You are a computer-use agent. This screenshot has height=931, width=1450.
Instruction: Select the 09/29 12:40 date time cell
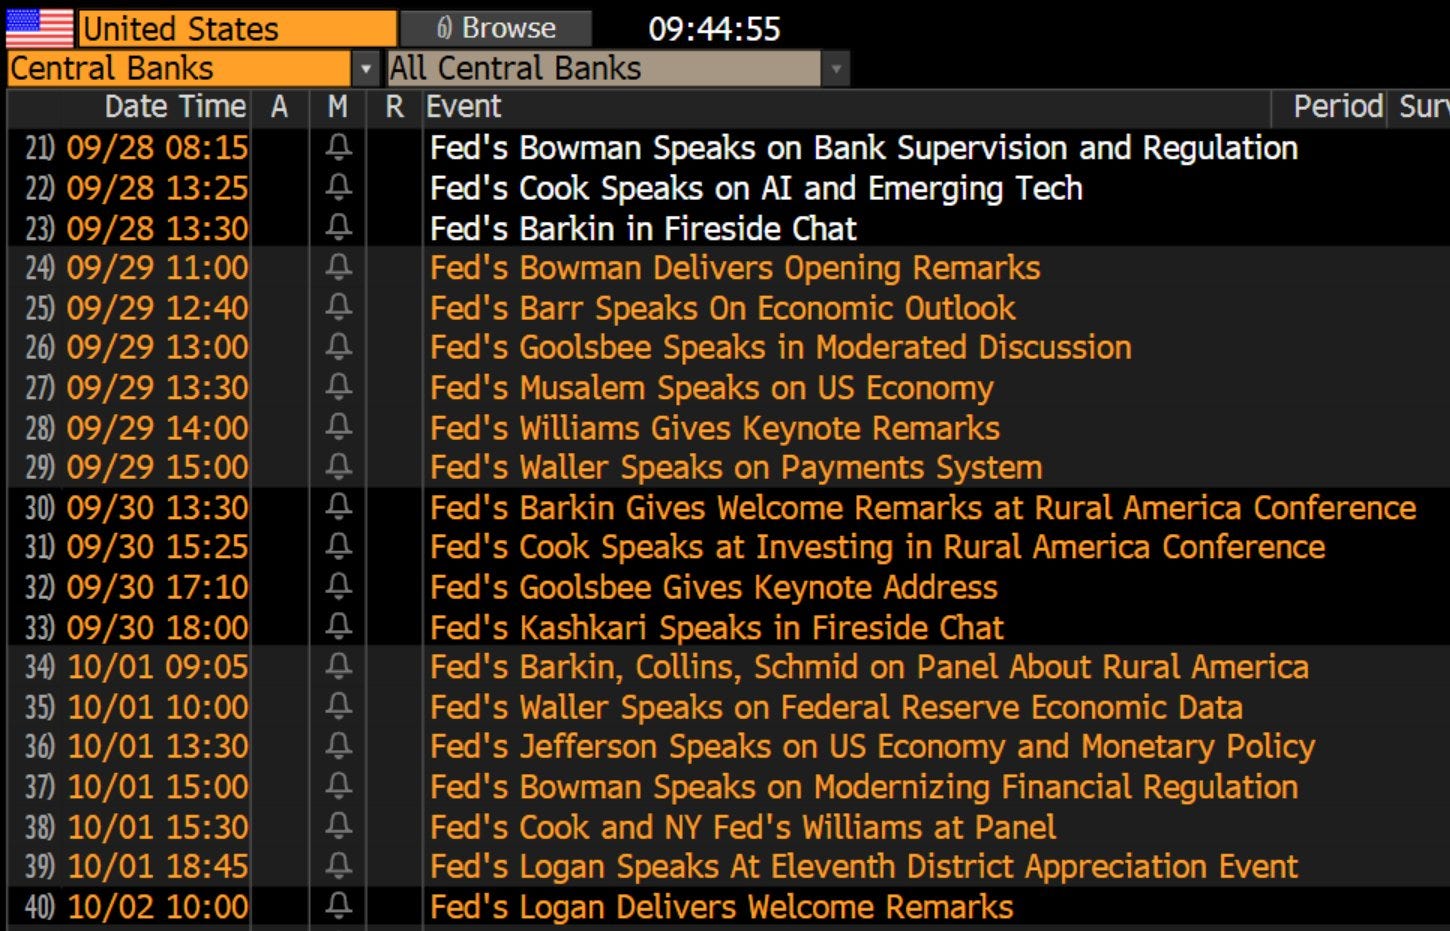pos(157,308)
